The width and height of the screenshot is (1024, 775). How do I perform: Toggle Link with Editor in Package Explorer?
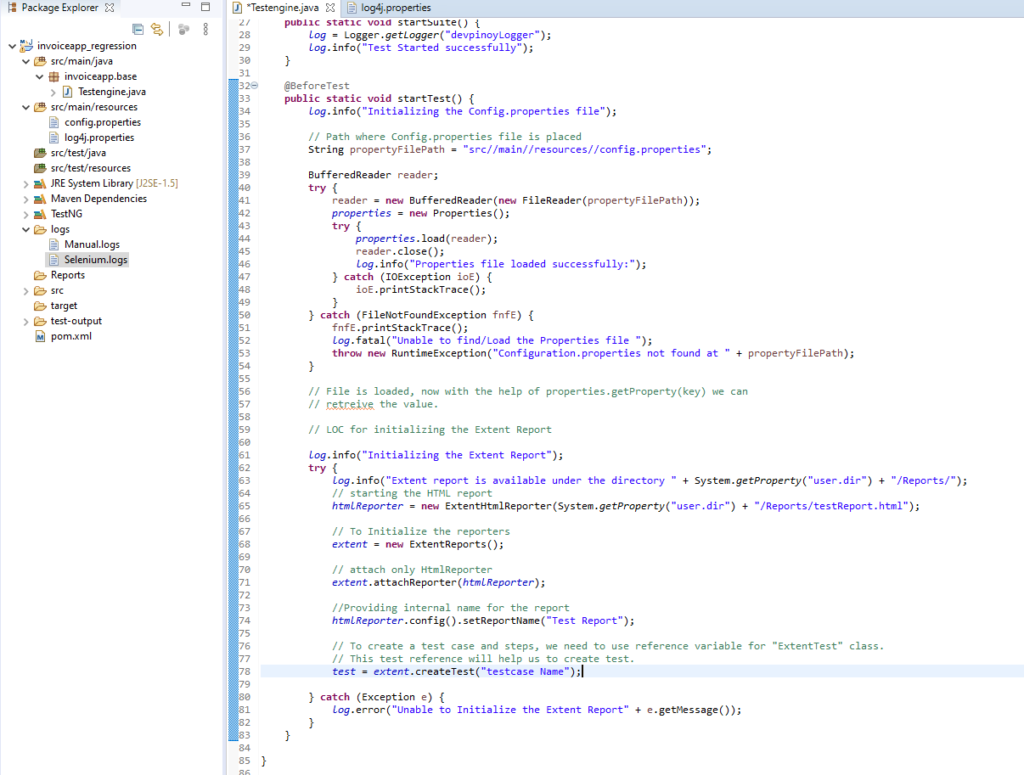coord(157,29)
